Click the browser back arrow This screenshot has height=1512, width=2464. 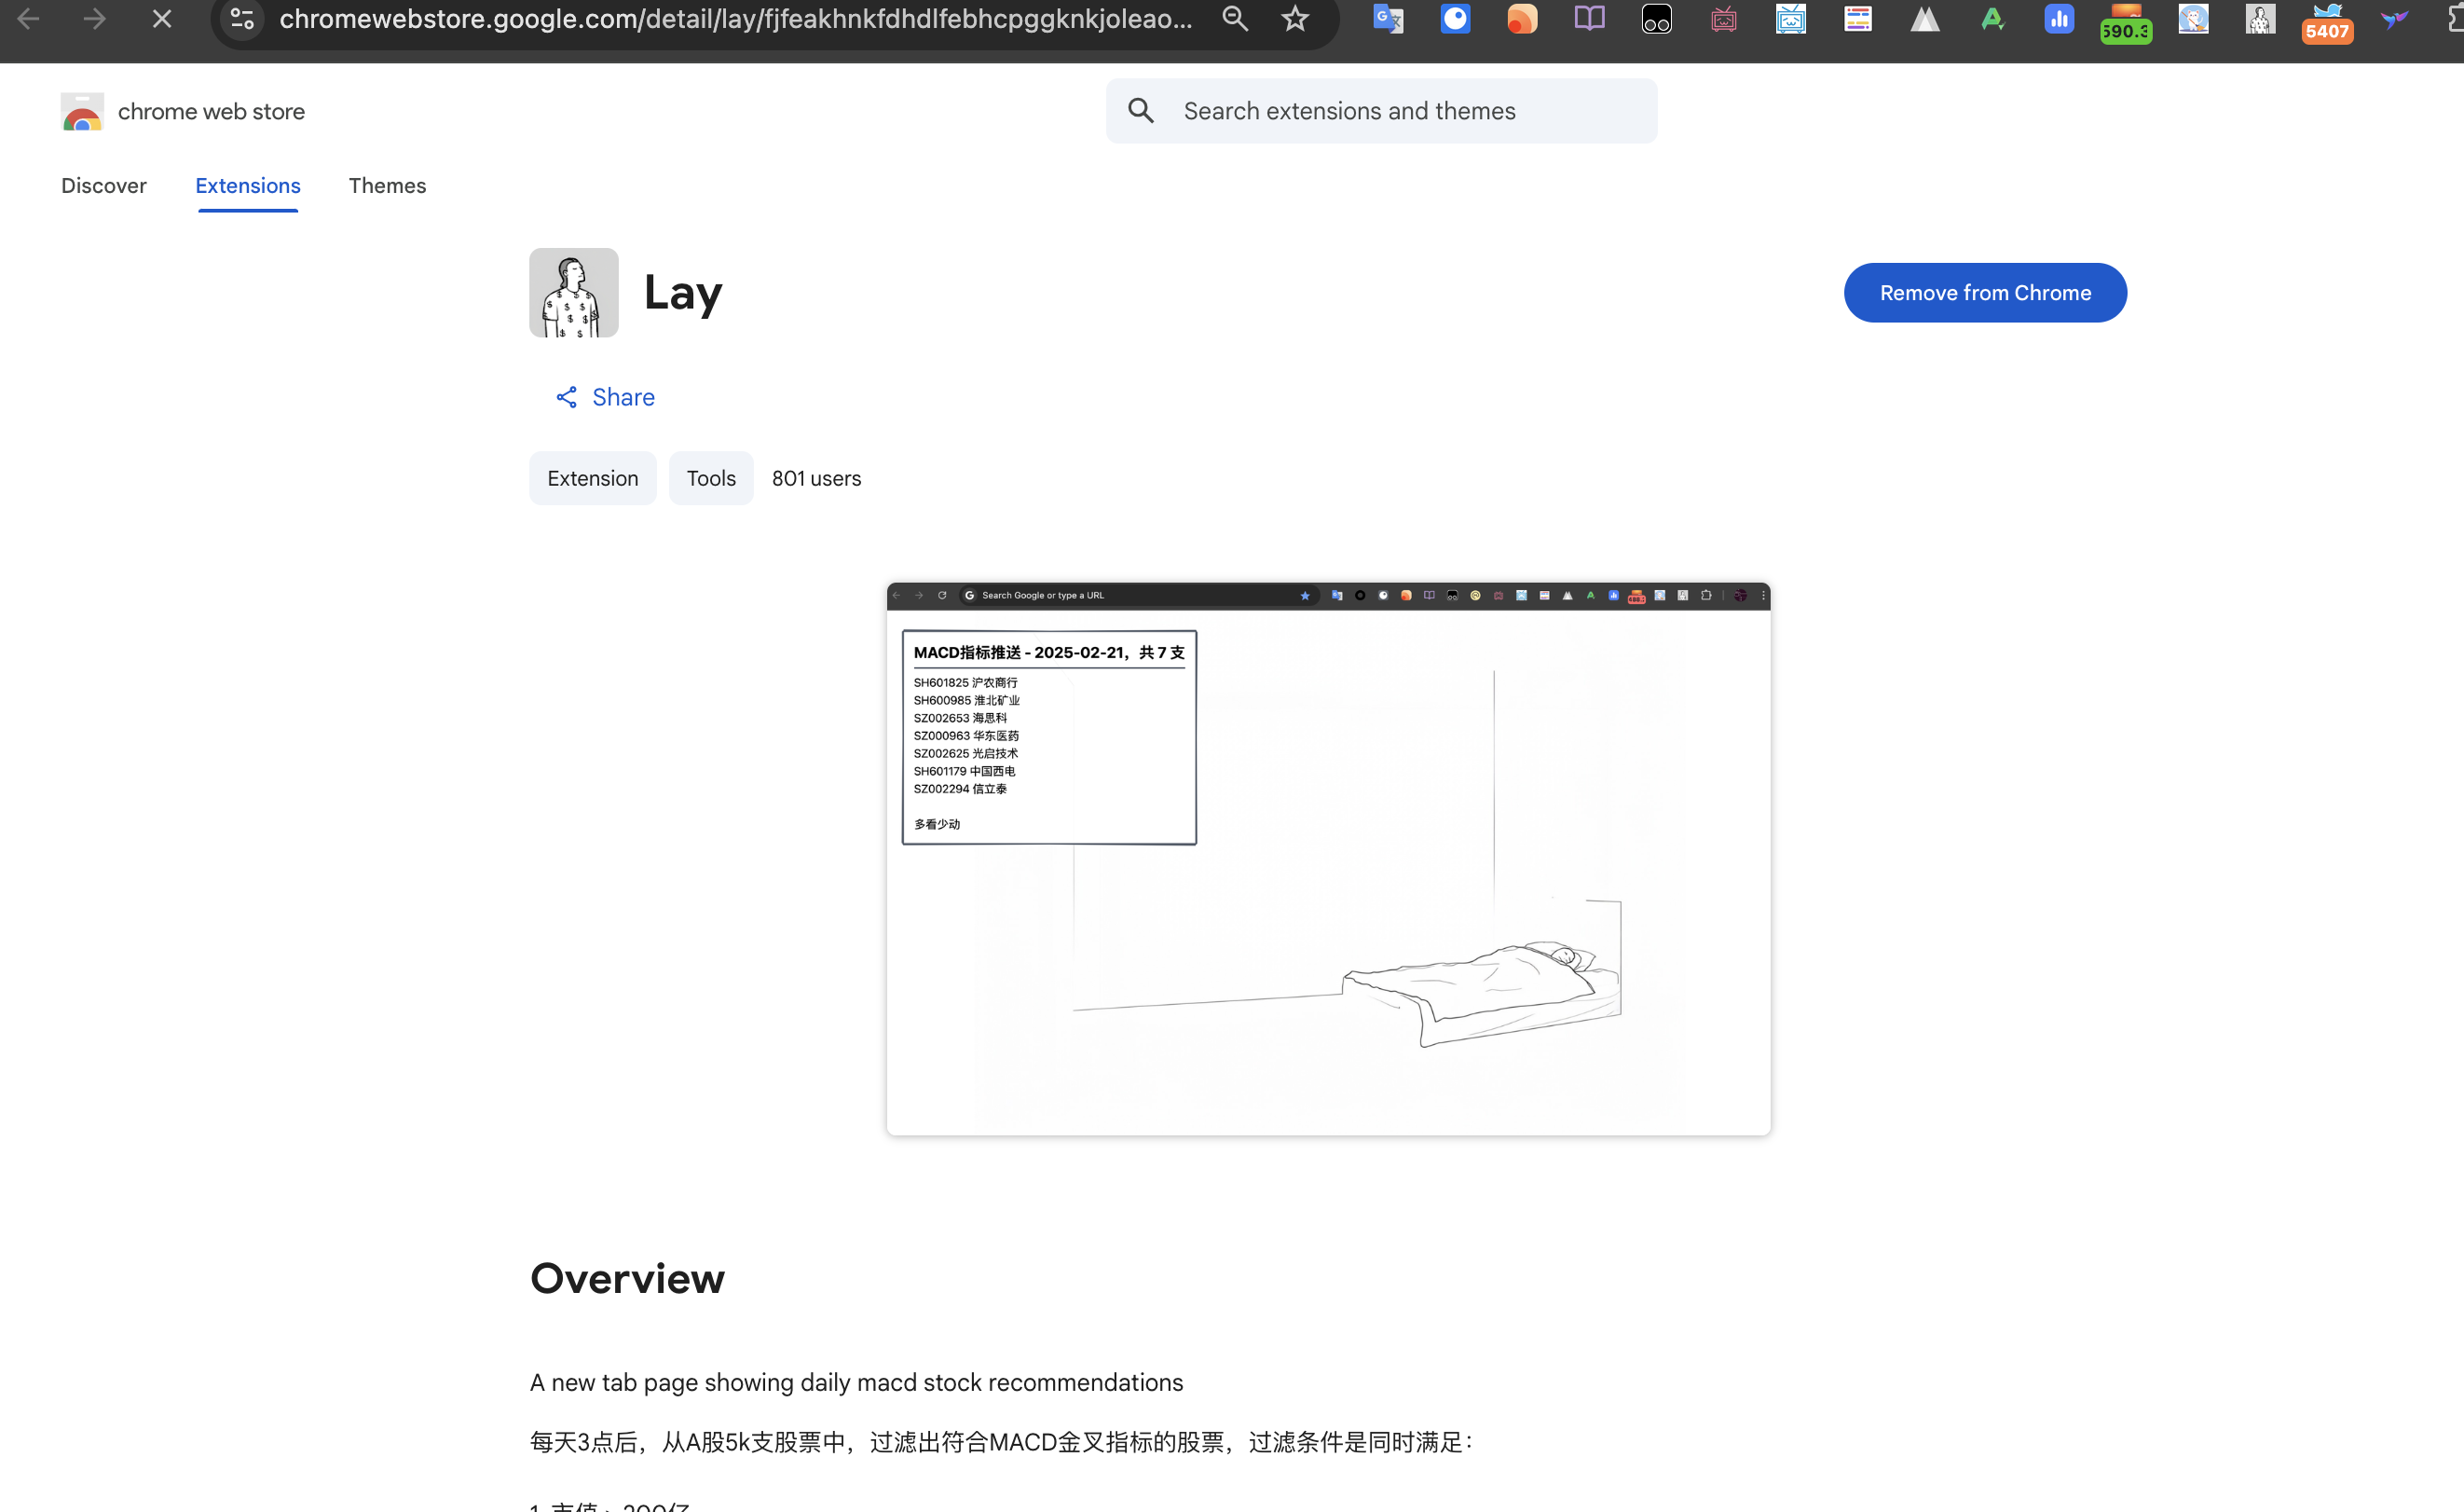[x=28, y=19]
